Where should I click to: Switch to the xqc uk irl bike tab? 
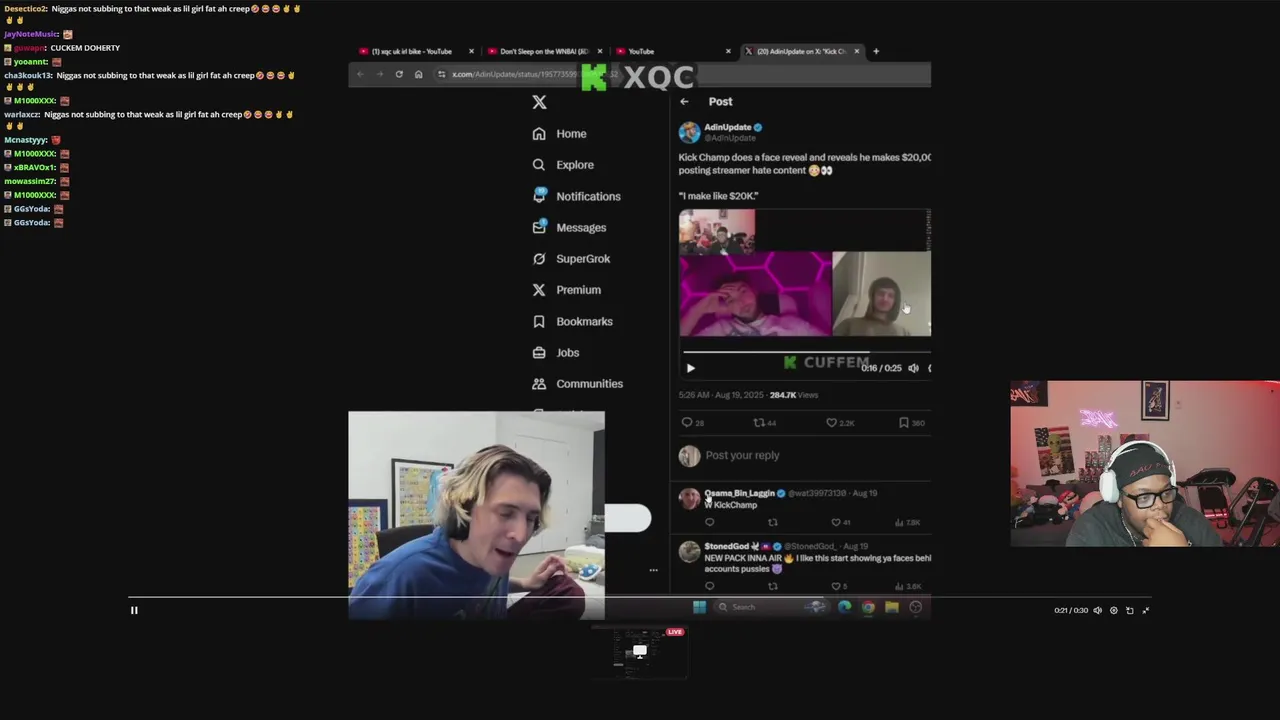[412, 51]
